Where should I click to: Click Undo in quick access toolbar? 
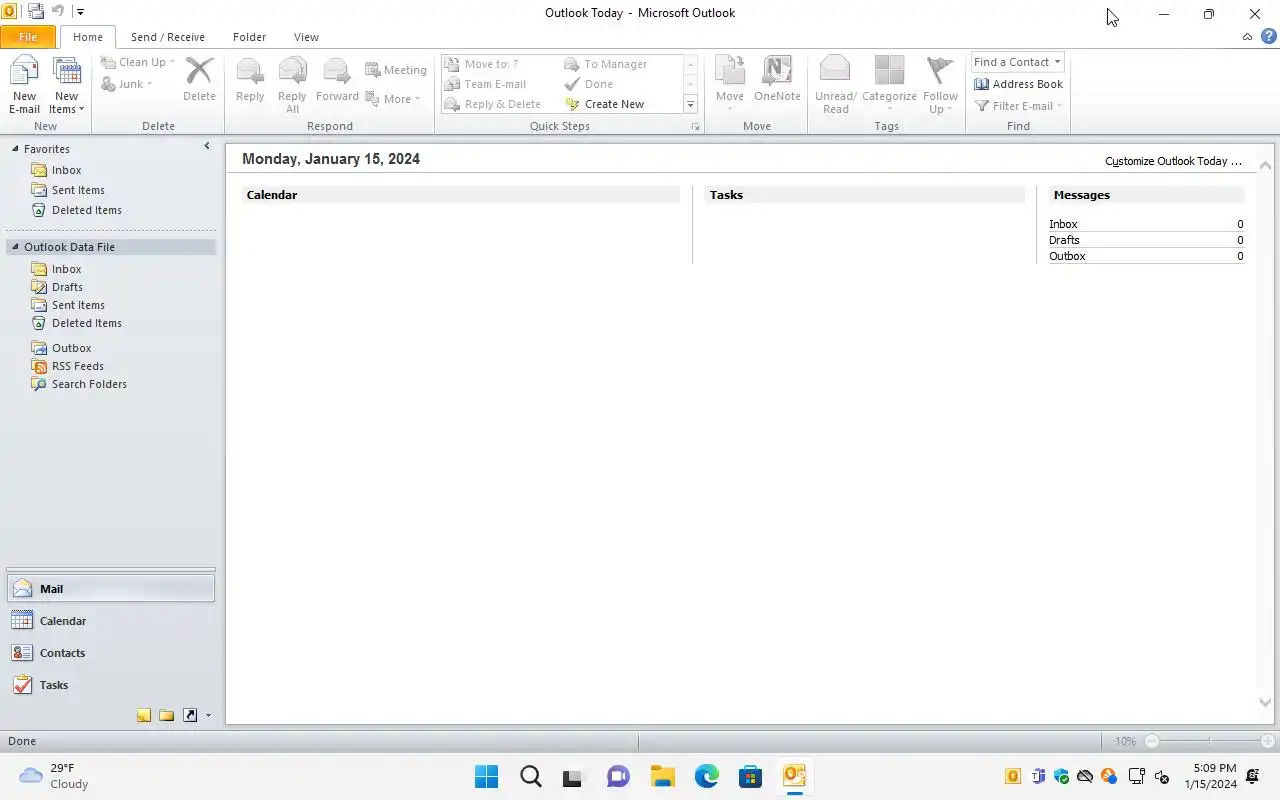[x=58, y=12]
